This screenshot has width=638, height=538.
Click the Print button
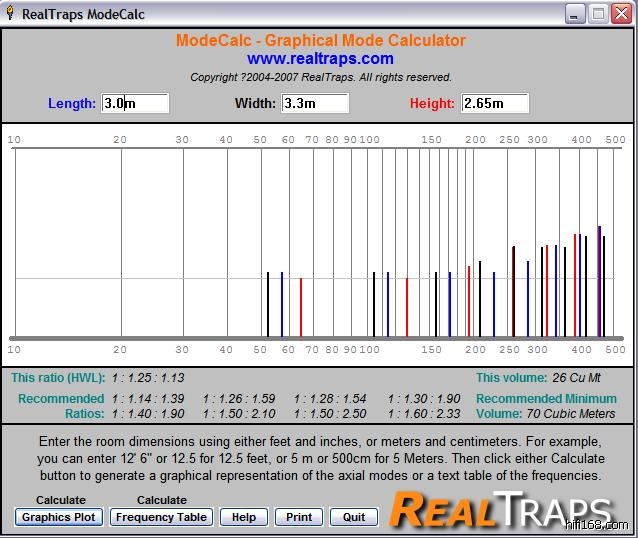(x=299, y=517)
